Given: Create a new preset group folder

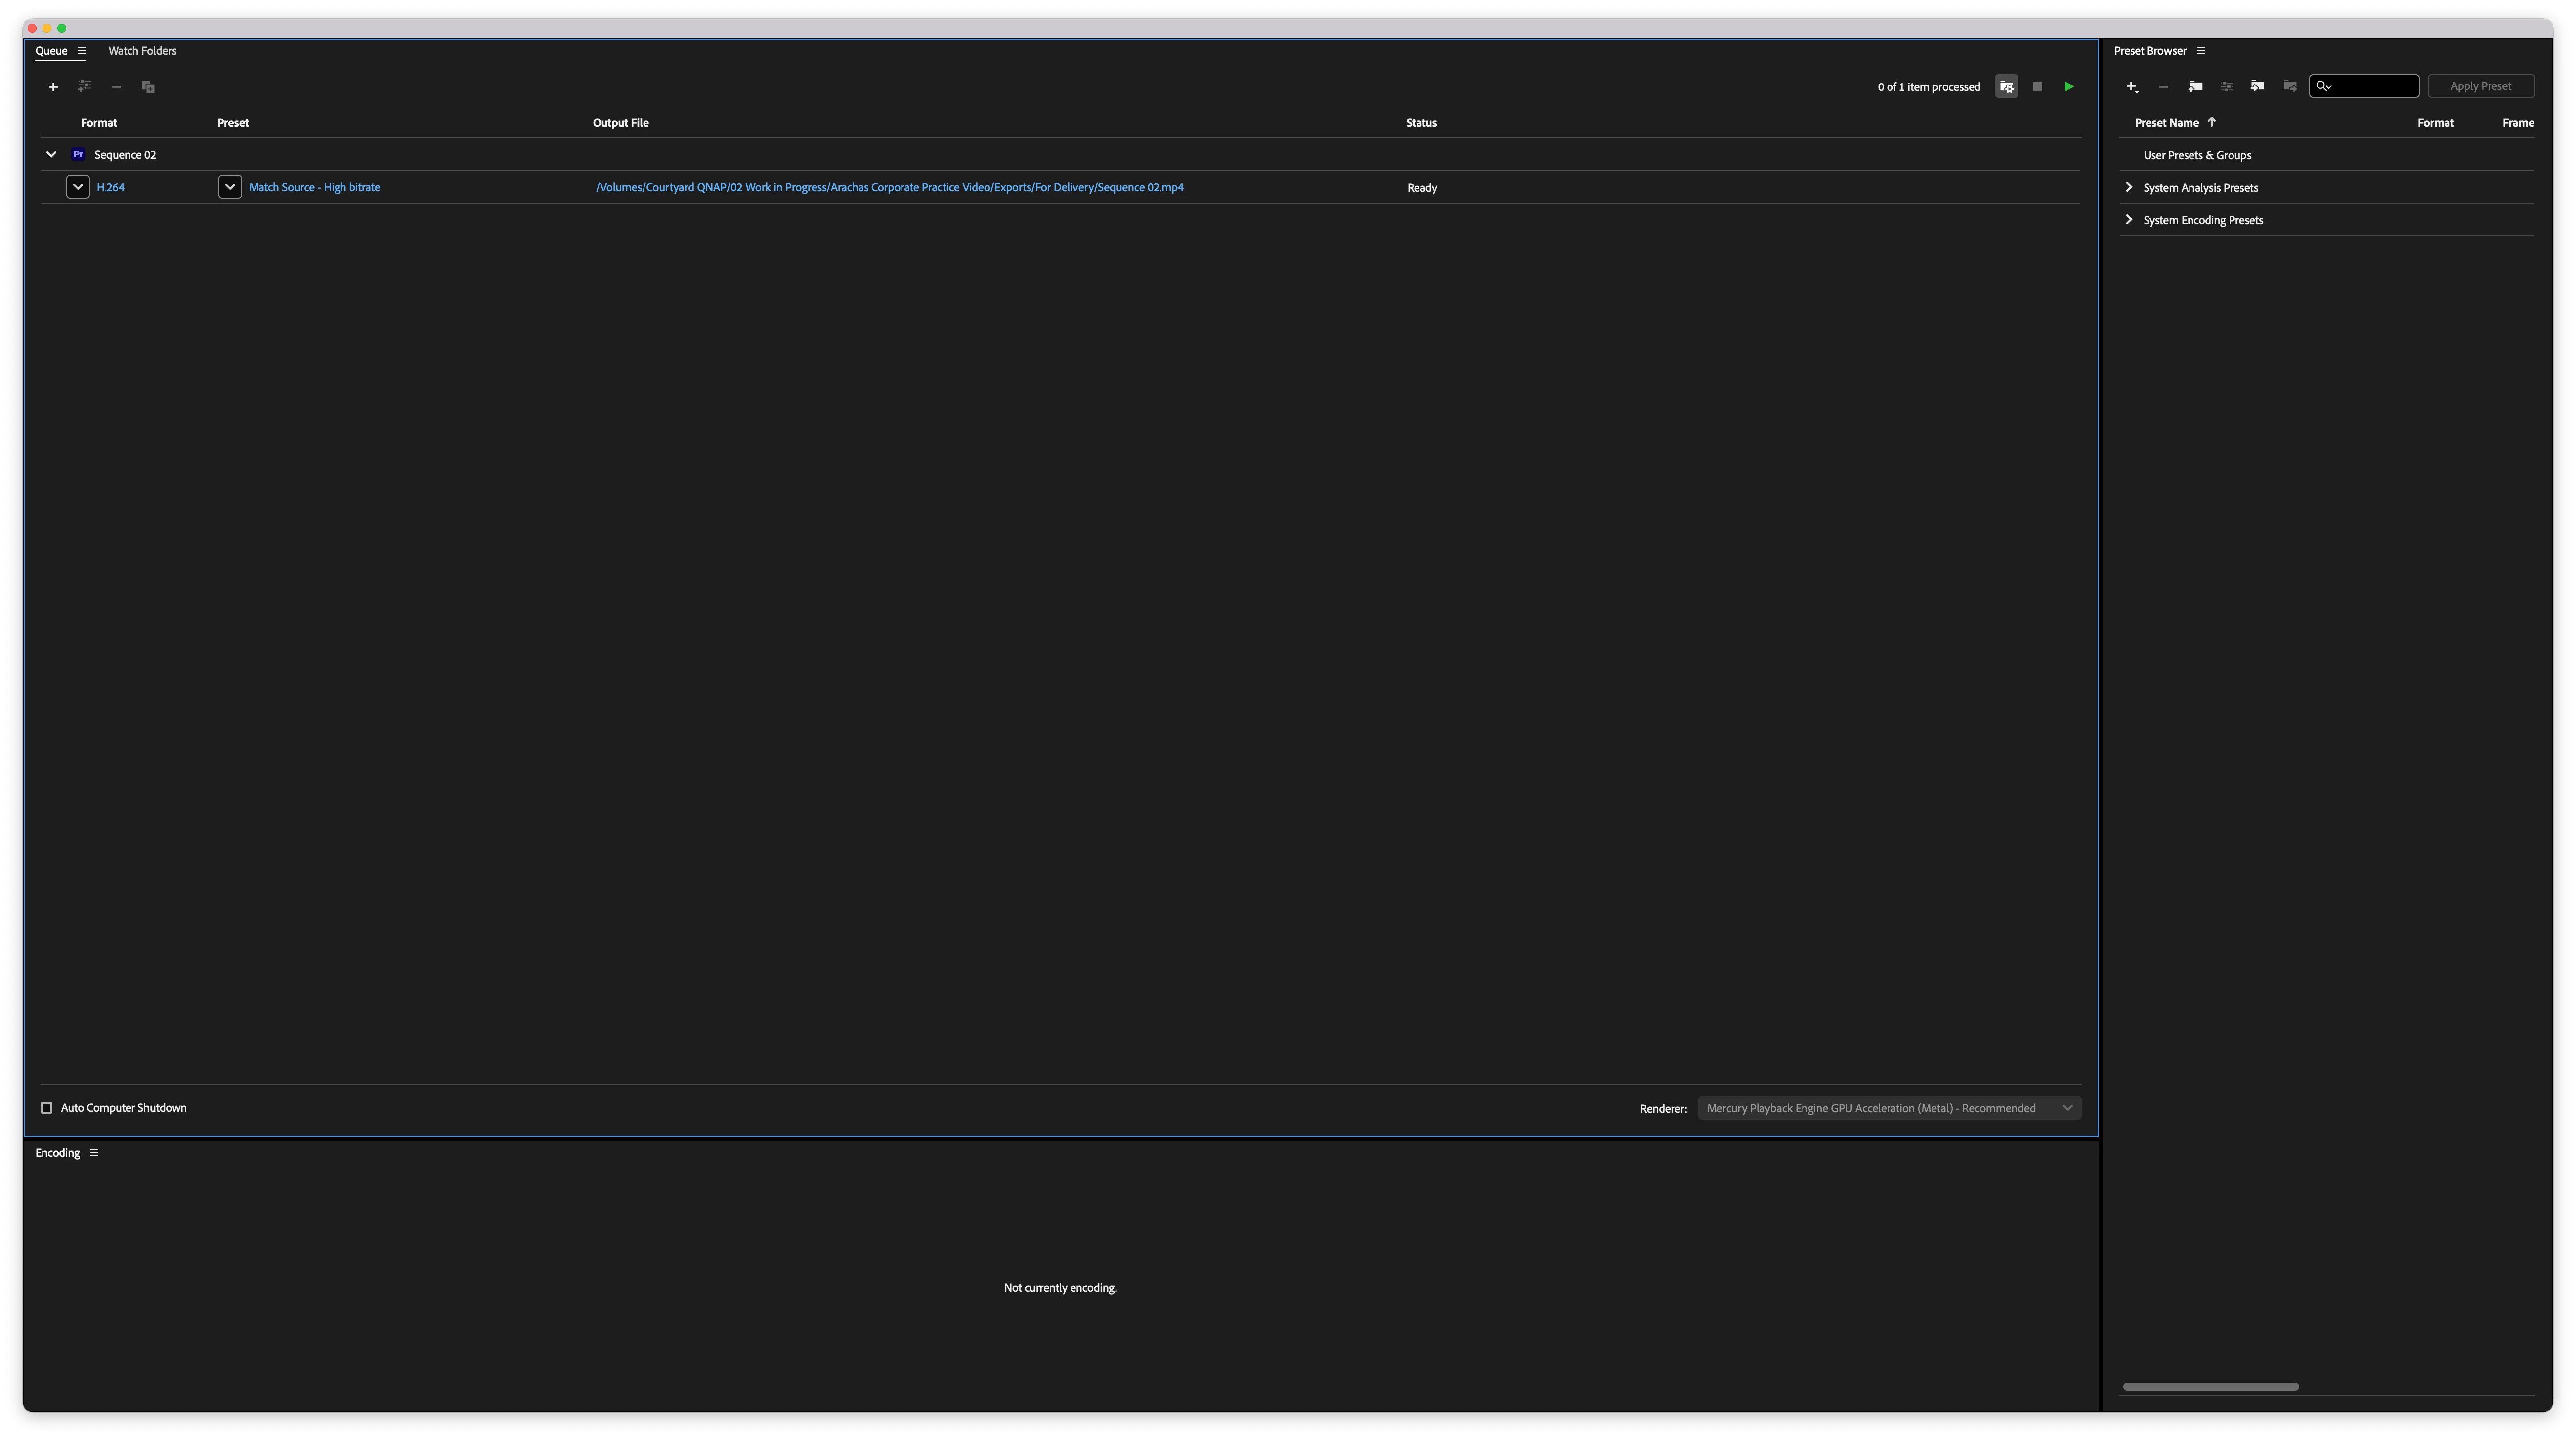Looking at the screenshot, I should [2195, 87].
